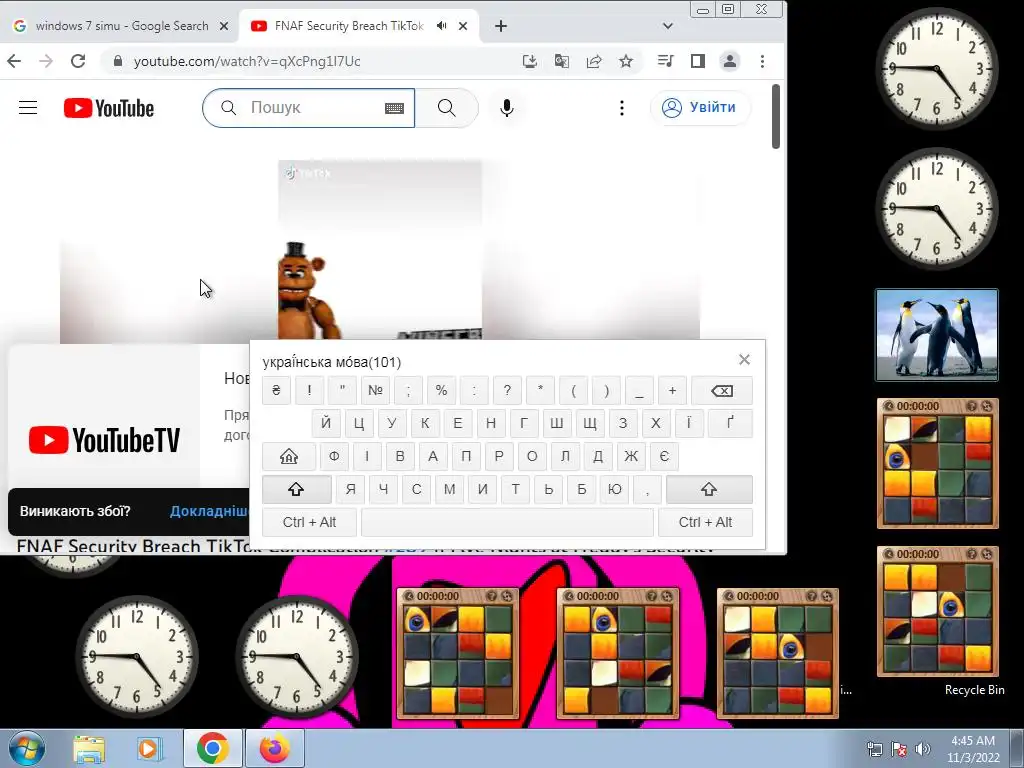Click the Recycle Bin desktop label
Screen dimensions: 1024x768
tap(974, 690)
